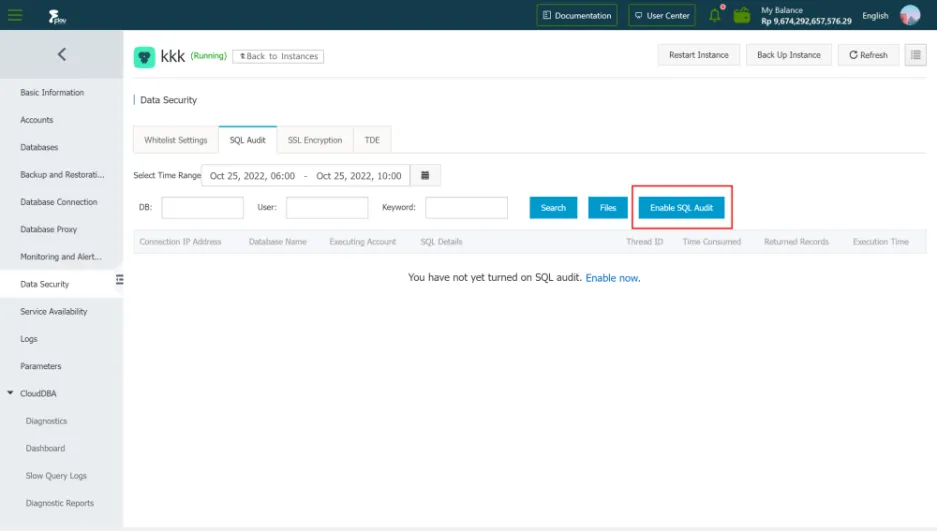
Task: Click Returned Records column header
Action: (796, 242)
